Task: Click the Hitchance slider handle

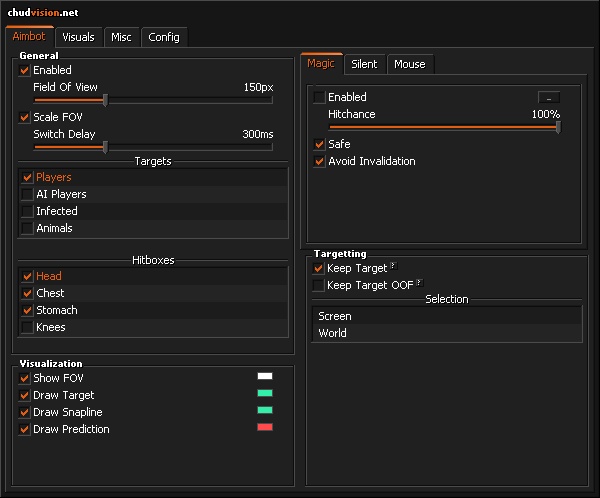Action: [558, 127]
